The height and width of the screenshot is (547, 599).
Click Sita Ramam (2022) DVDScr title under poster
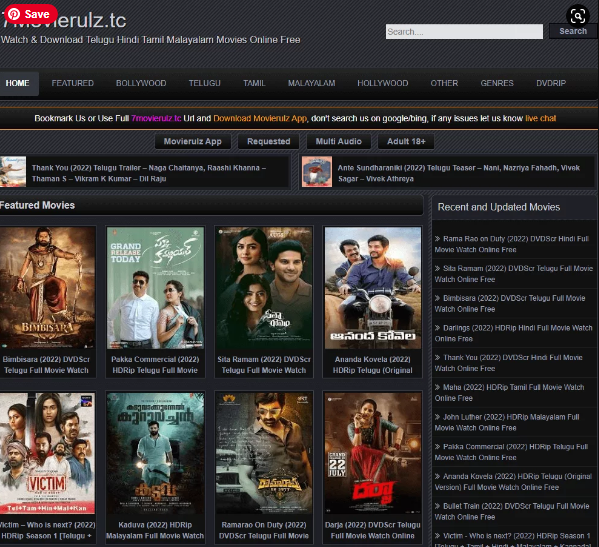pyautogui.click(x=264, y=365)
